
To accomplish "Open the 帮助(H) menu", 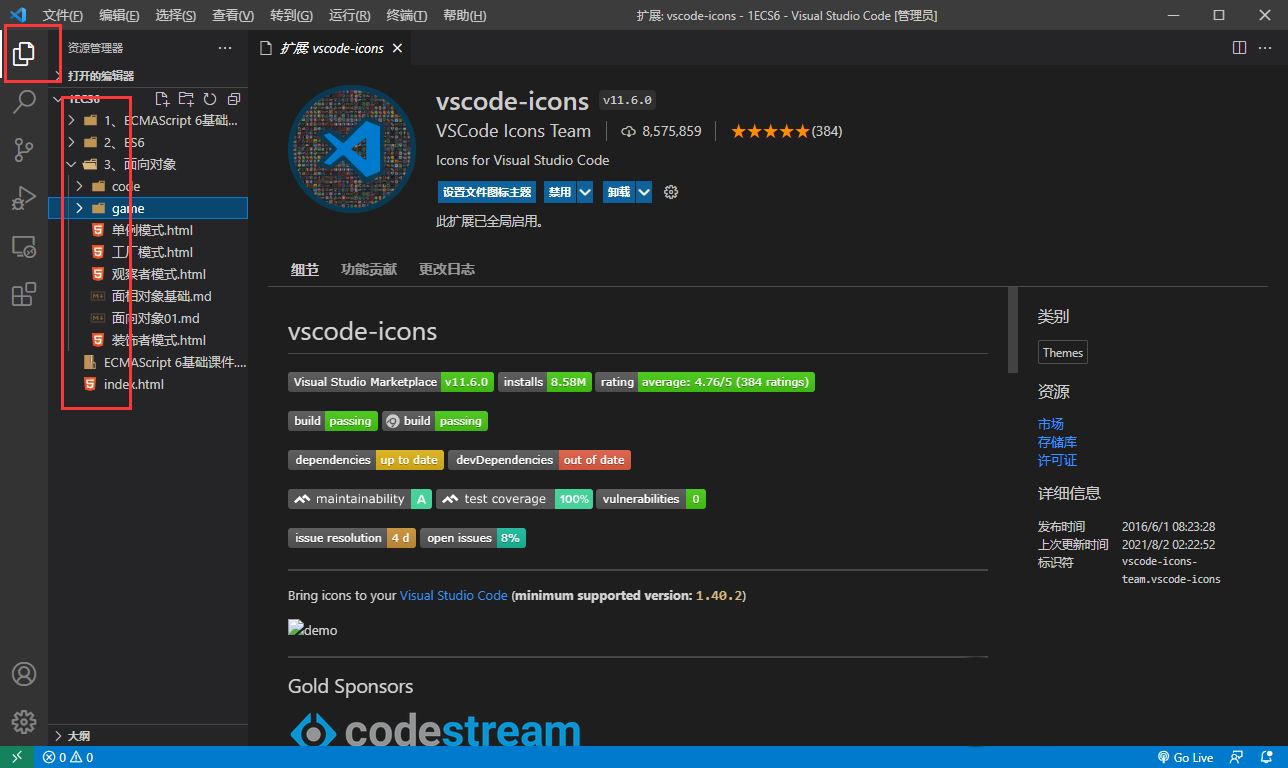I will (464, 15).
